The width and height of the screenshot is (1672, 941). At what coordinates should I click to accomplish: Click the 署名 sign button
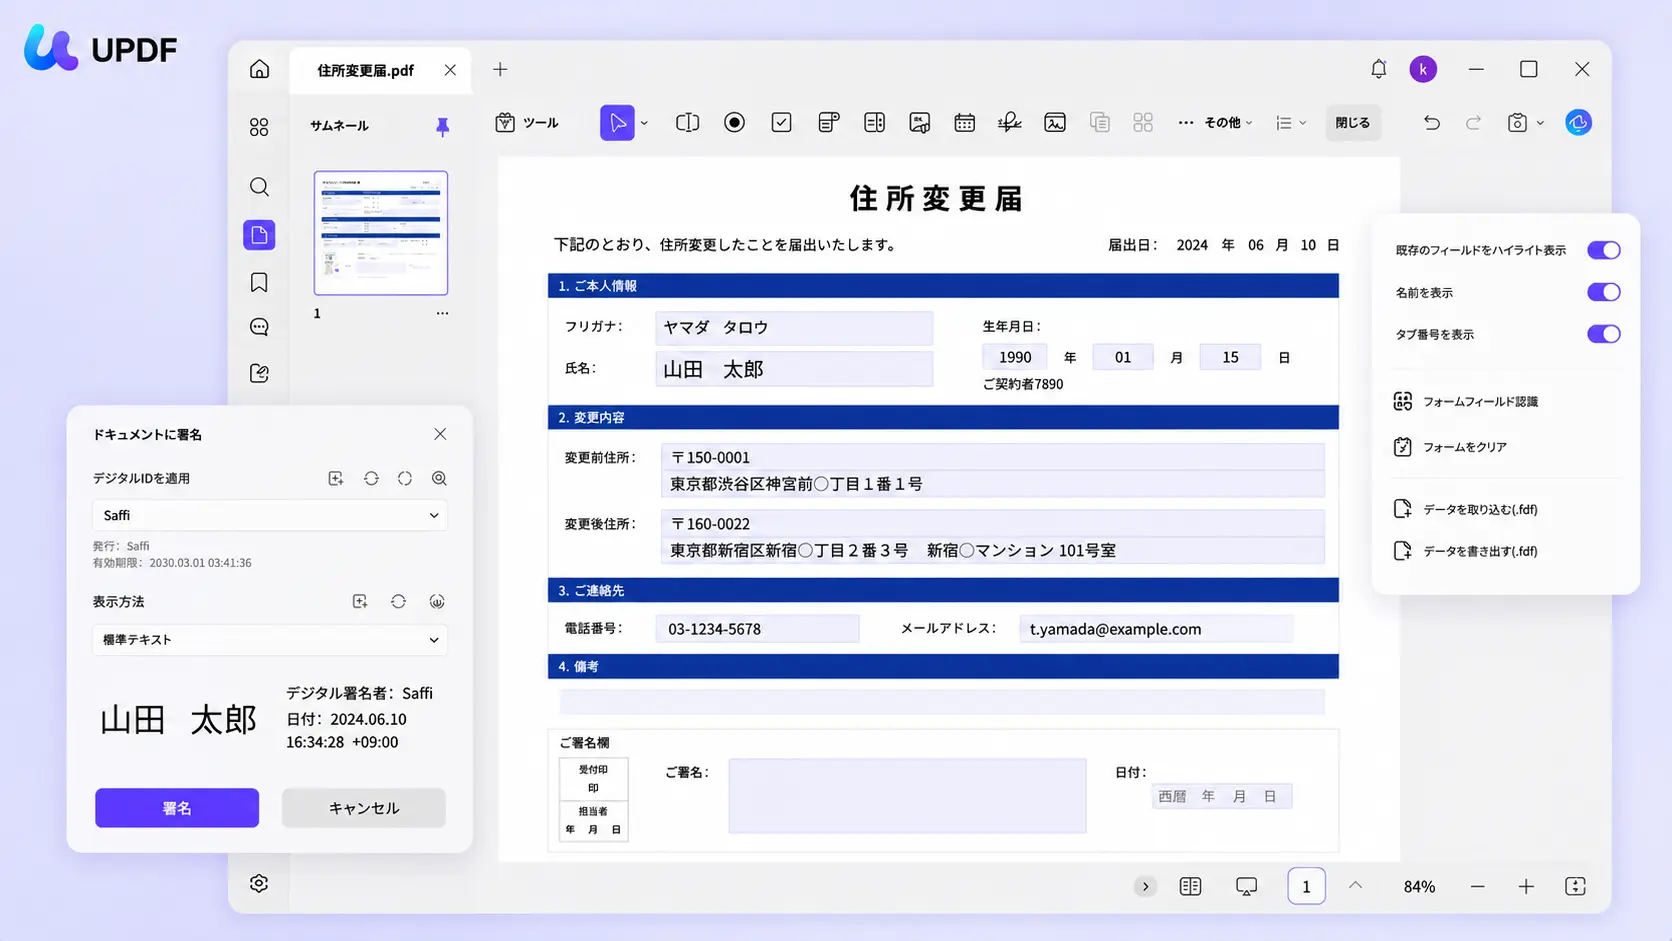point(177,808)
